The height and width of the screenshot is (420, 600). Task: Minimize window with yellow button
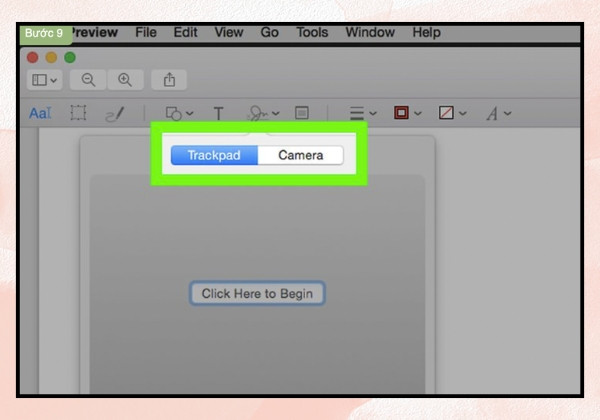51,57
